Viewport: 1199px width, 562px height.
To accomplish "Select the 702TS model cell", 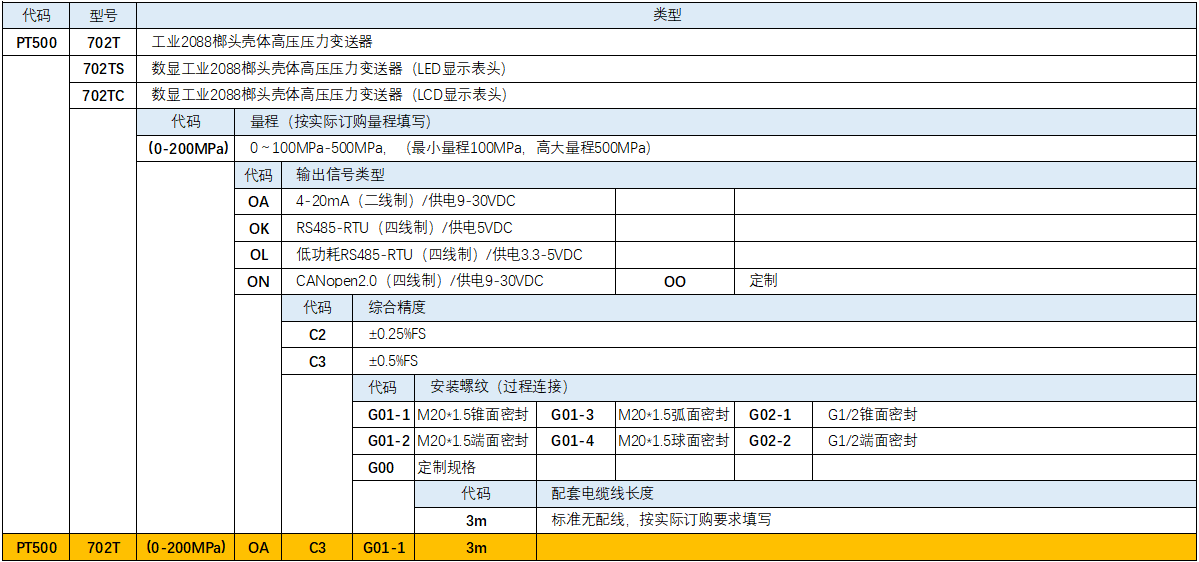I will 103,69.
